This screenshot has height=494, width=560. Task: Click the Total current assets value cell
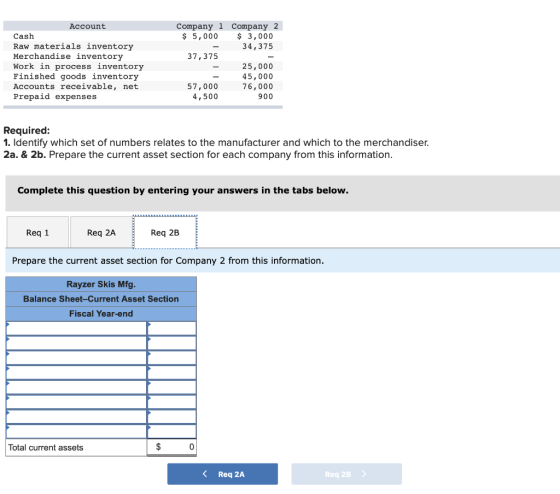[x=172, y=447]
